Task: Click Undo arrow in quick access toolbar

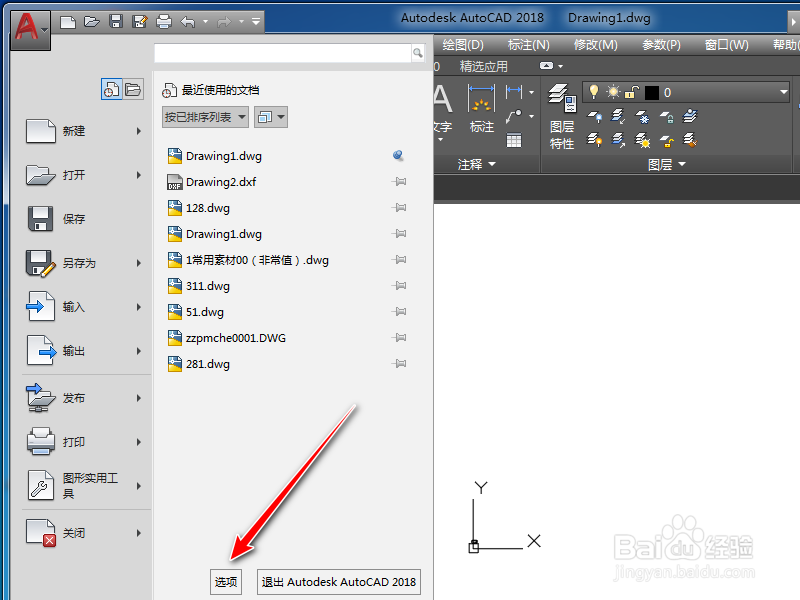Action: [188, 22]
